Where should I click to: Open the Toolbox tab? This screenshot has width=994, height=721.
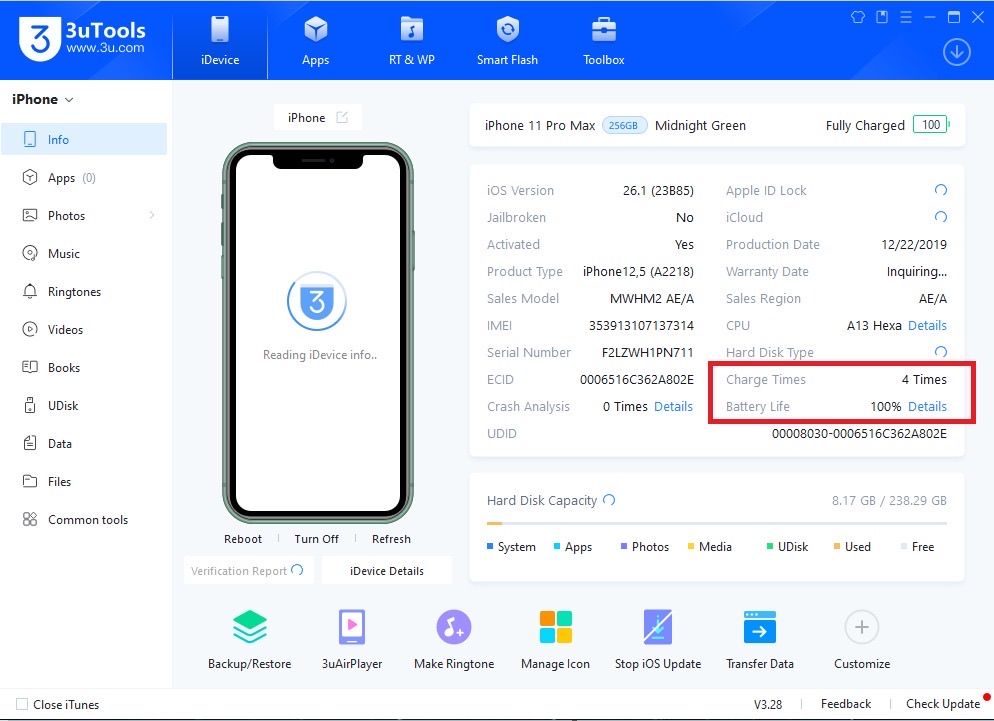(x=603, y=40)
